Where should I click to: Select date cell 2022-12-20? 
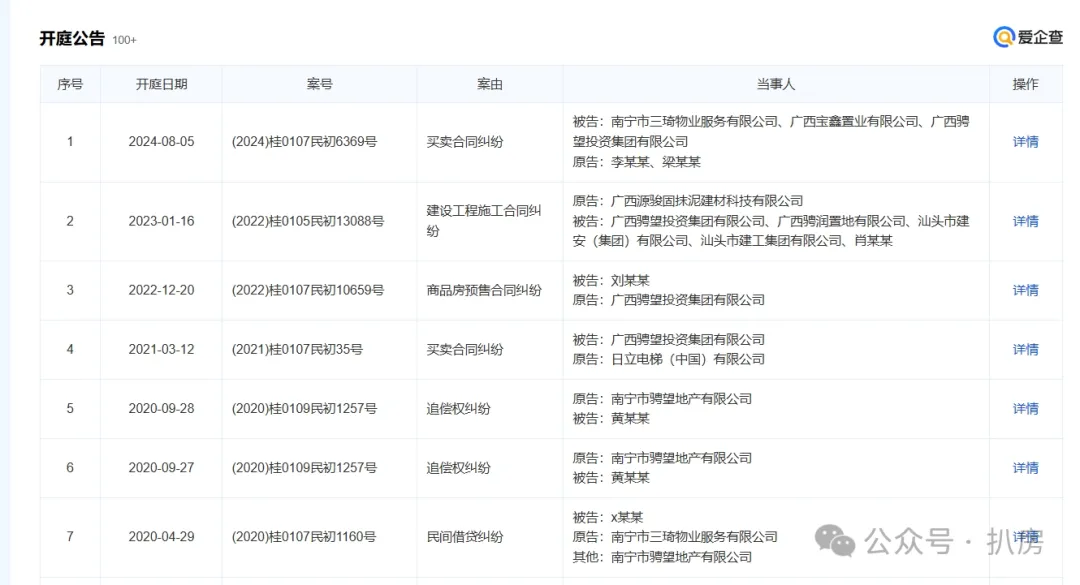161,290
